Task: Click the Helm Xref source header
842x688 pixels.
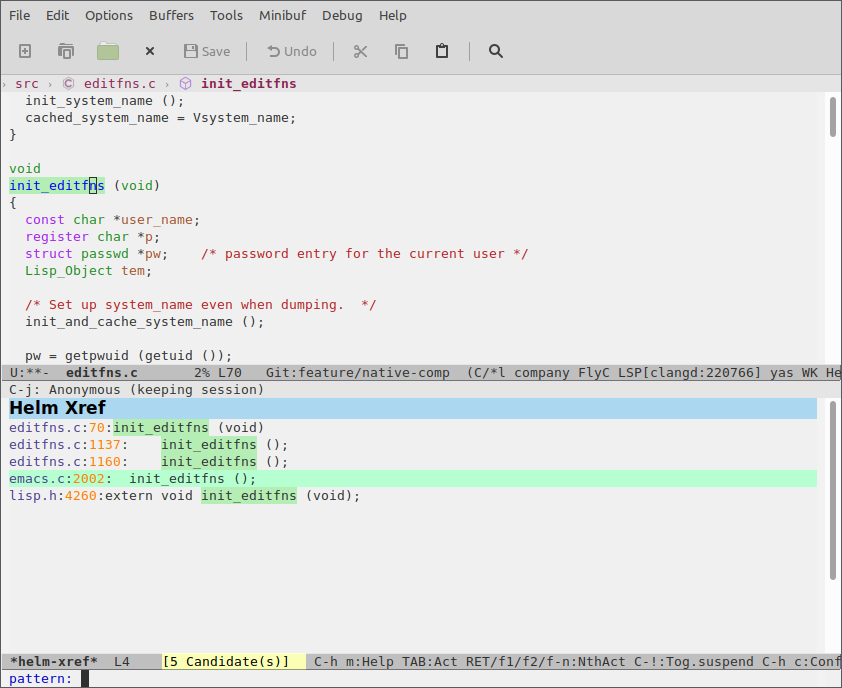Action: pyautogui.click(x=412, y=408)
